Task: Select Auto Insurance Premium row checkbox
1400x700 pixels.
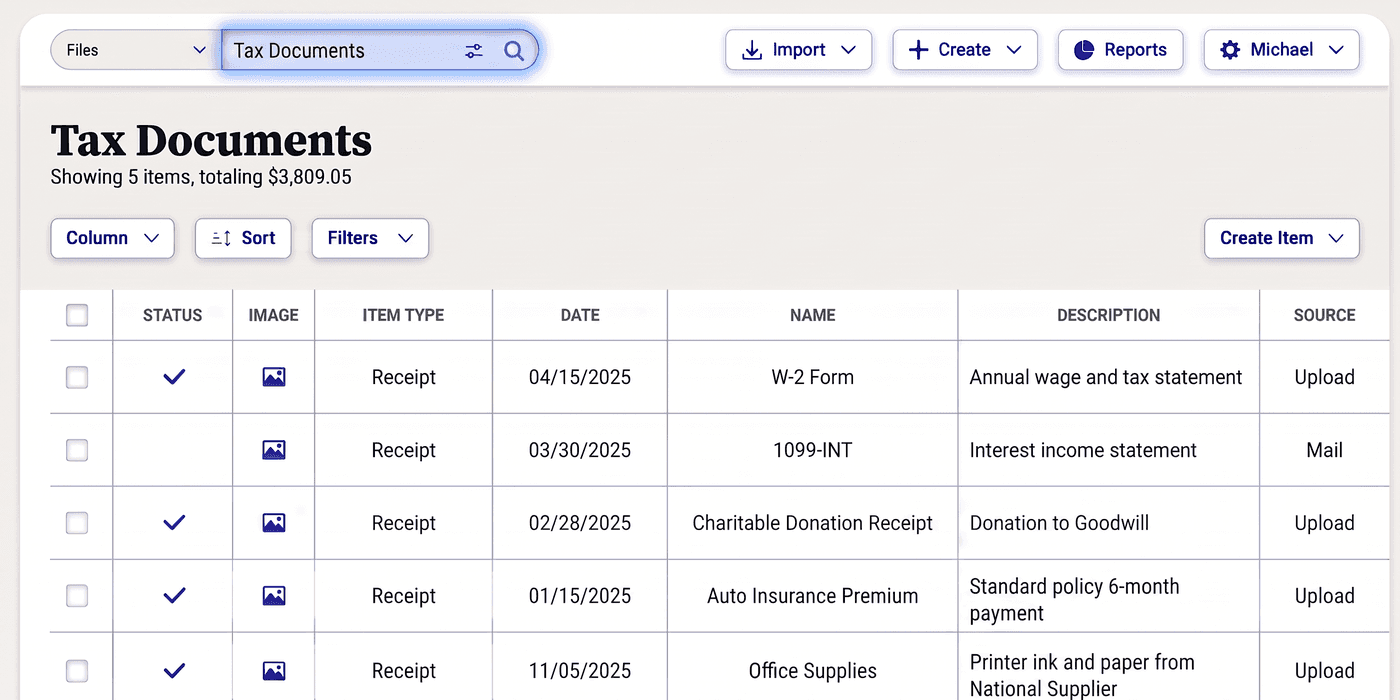Action: 77,596
